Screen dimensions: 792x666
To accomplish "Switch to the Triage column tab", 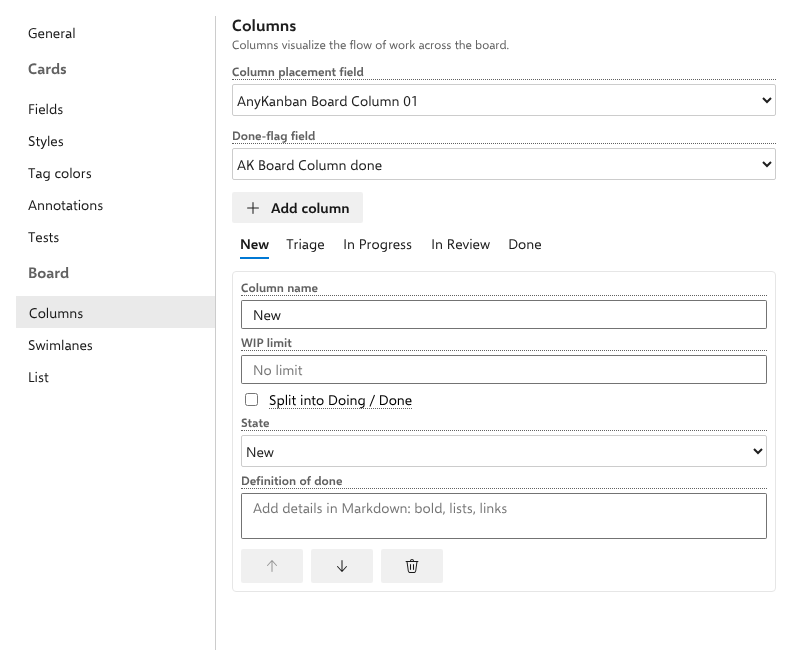I will [x=305, y=244].
